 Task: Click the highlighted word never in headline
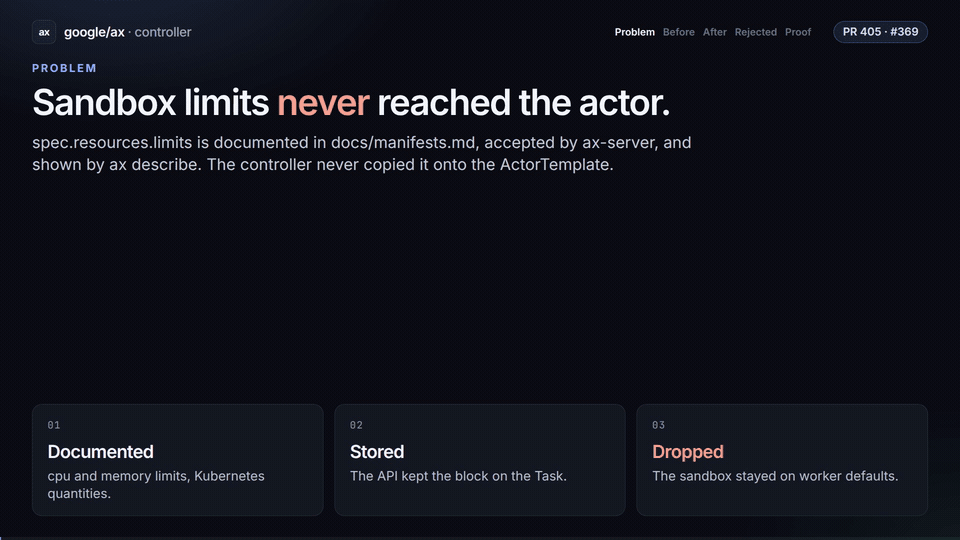coord(323,102)
